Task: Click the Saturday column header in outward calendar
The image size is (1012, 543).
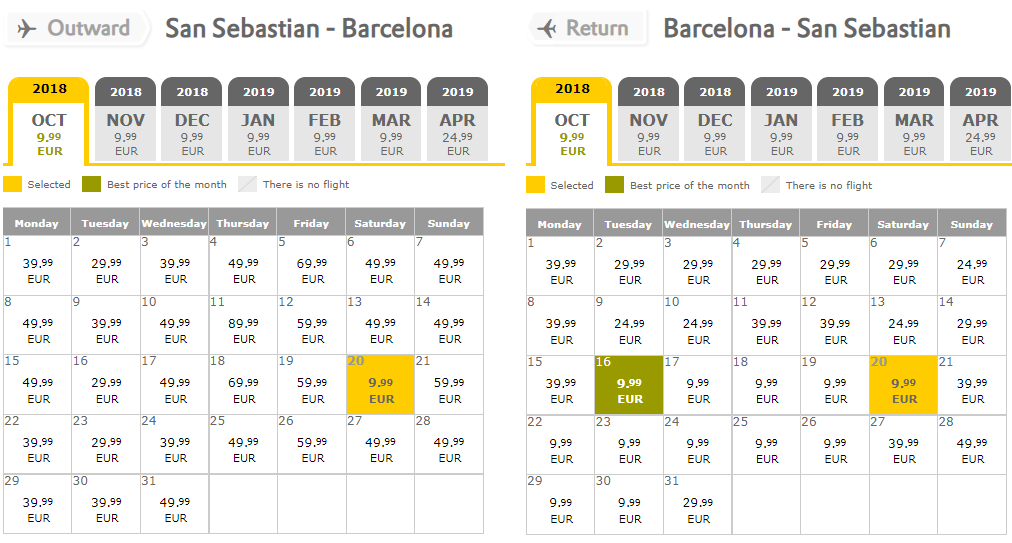Action: coord(380,223)
